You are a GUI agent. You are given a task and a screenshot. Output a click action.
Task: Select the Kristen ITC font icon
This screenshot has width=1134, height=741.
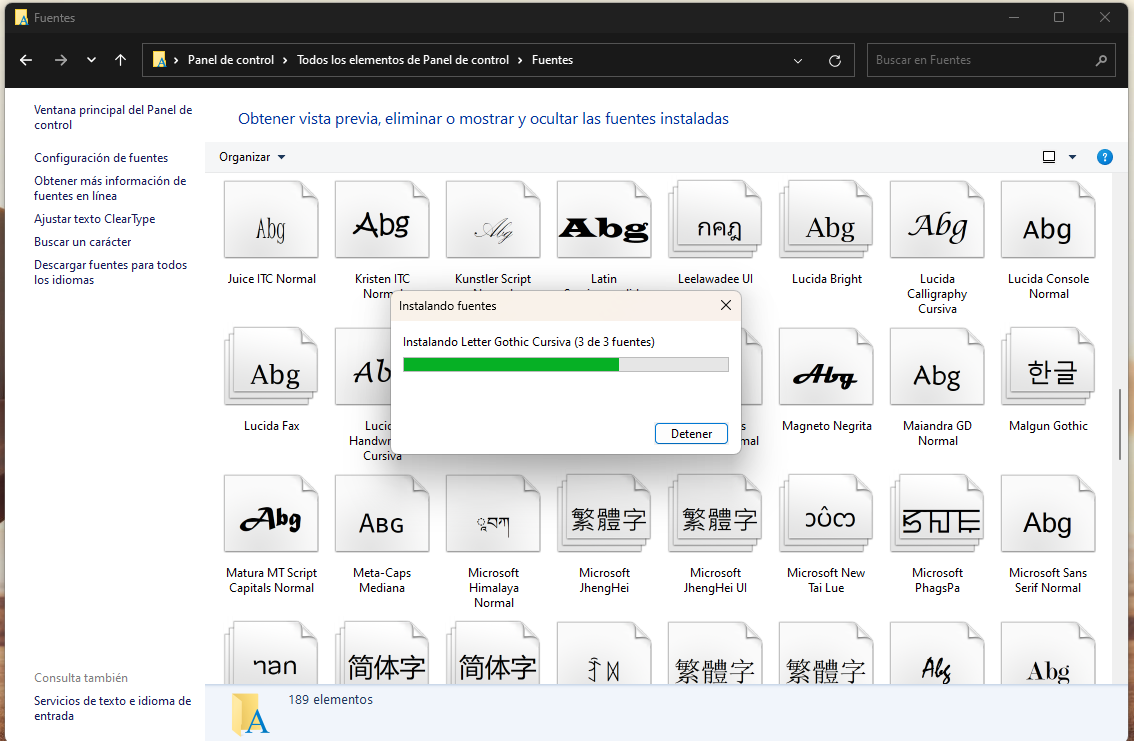[x=382, y=220]
